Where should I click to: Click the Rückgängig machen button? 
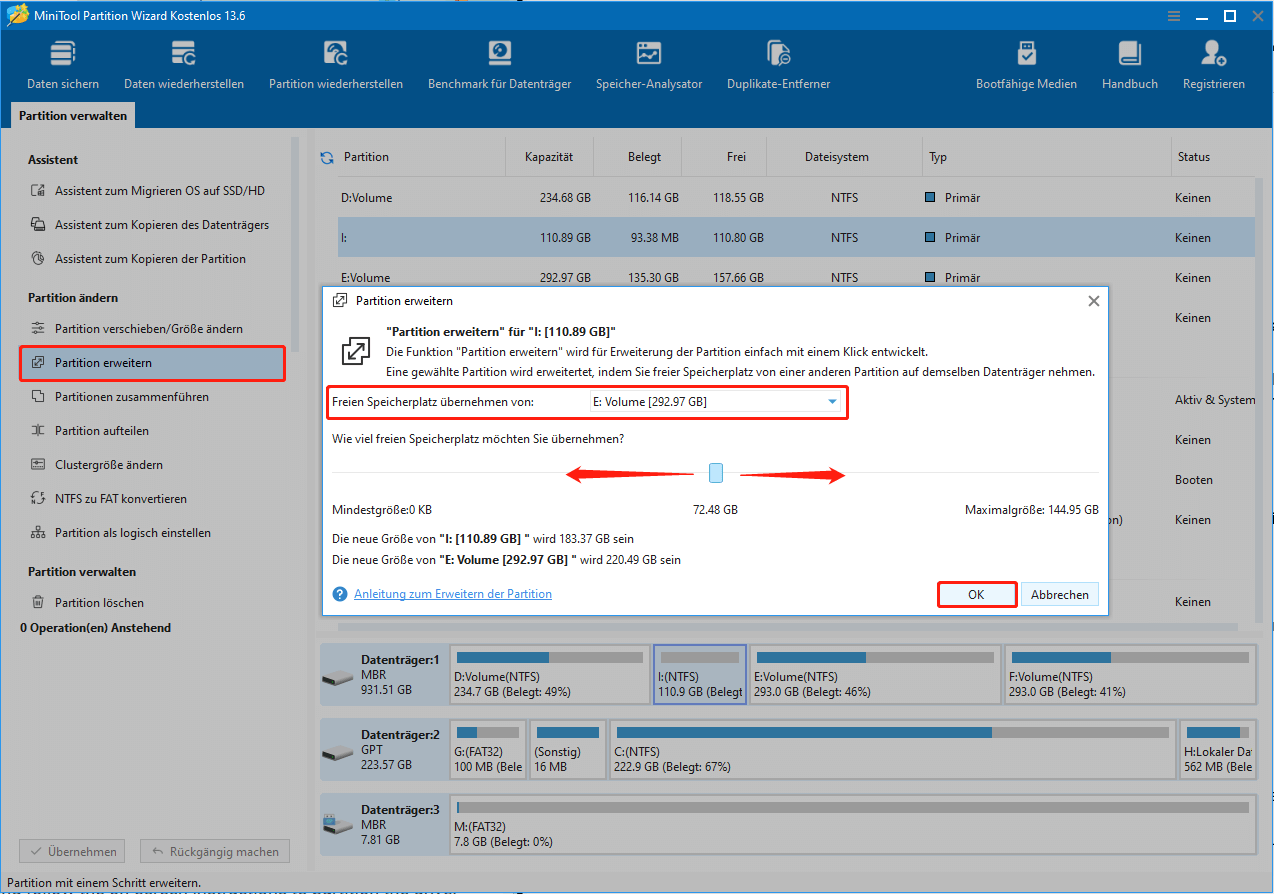pyautogui.click(x=214, y=851)
